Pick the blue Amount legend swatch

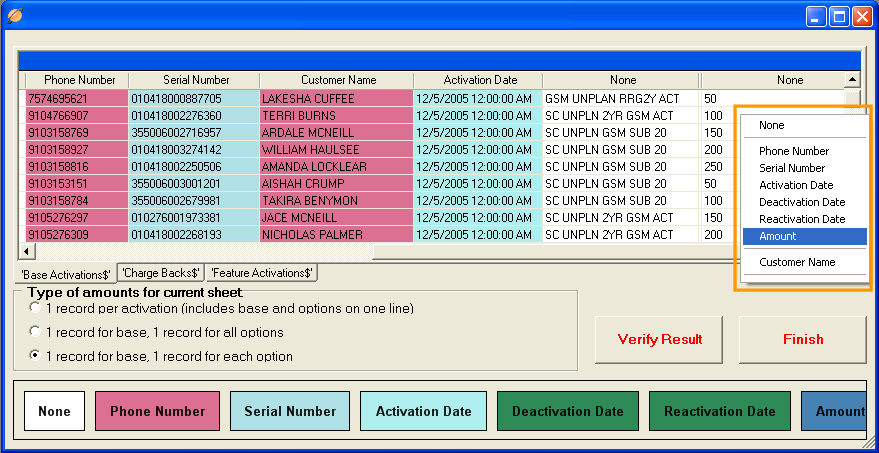pos(834,411)
